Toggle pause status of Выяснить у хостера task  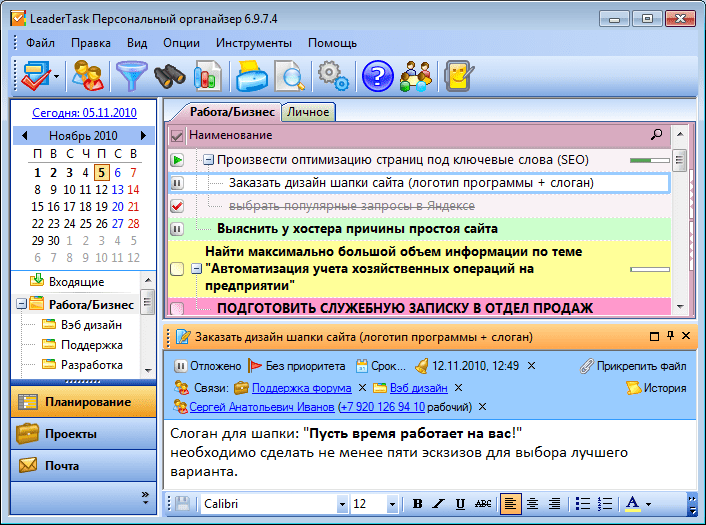click(x=177, y=229)
